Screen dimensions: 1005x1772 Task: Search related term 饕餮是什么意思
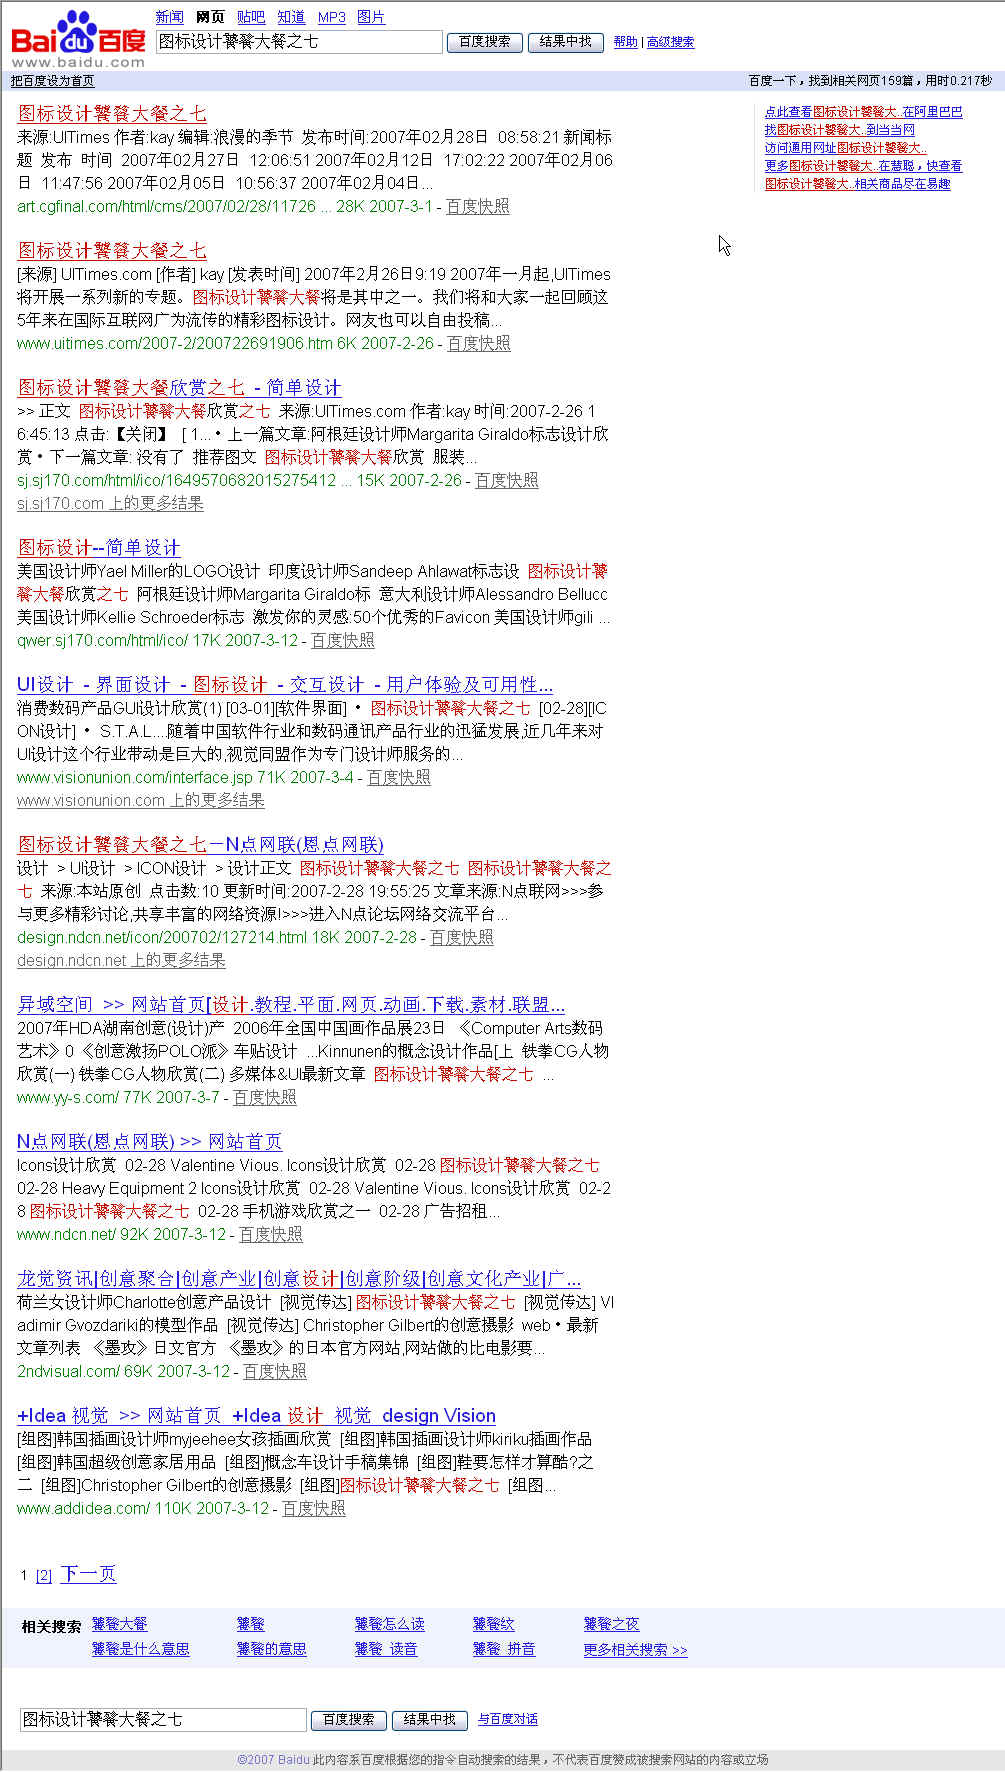[140, 1649]
